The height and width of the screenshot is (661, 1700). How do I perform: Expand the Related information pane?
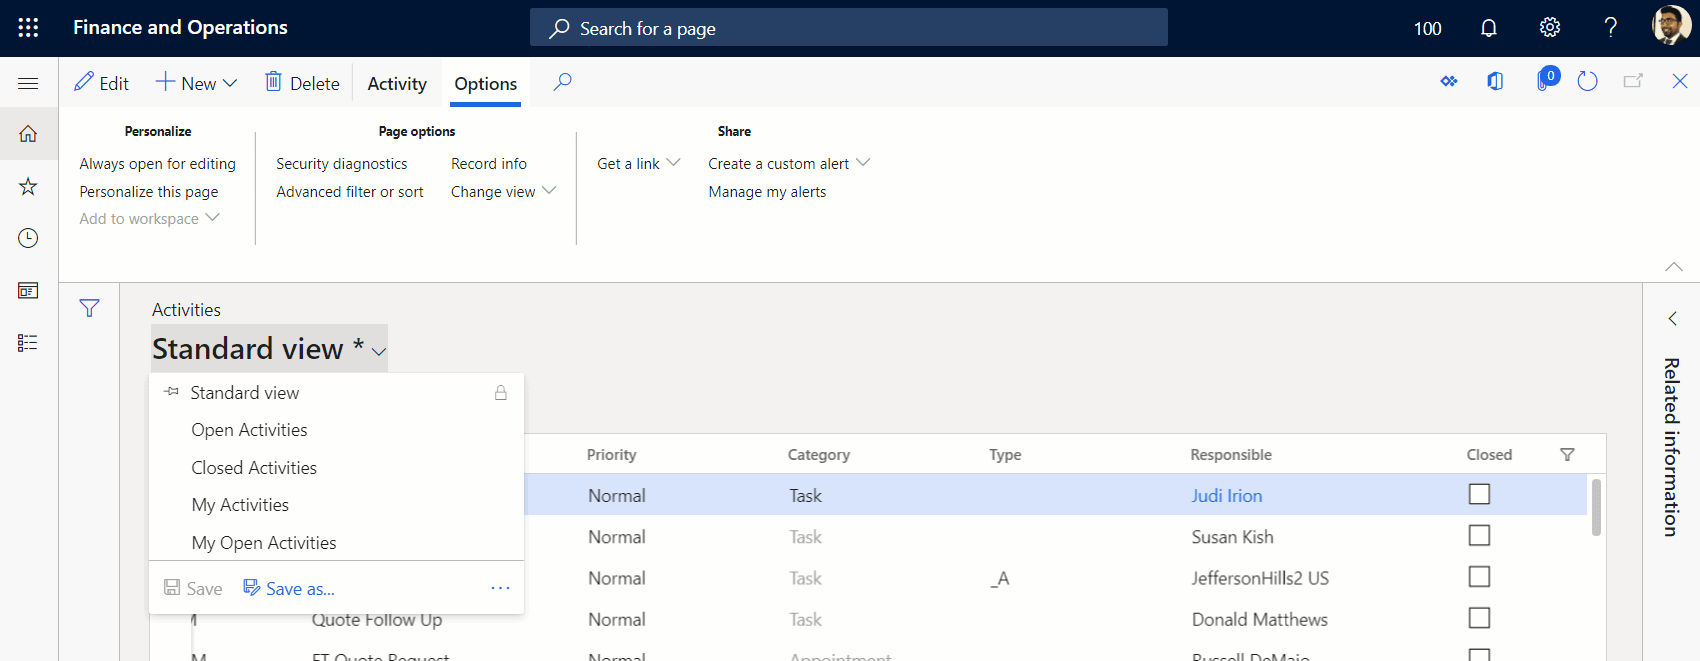(x=1672, y=319)
